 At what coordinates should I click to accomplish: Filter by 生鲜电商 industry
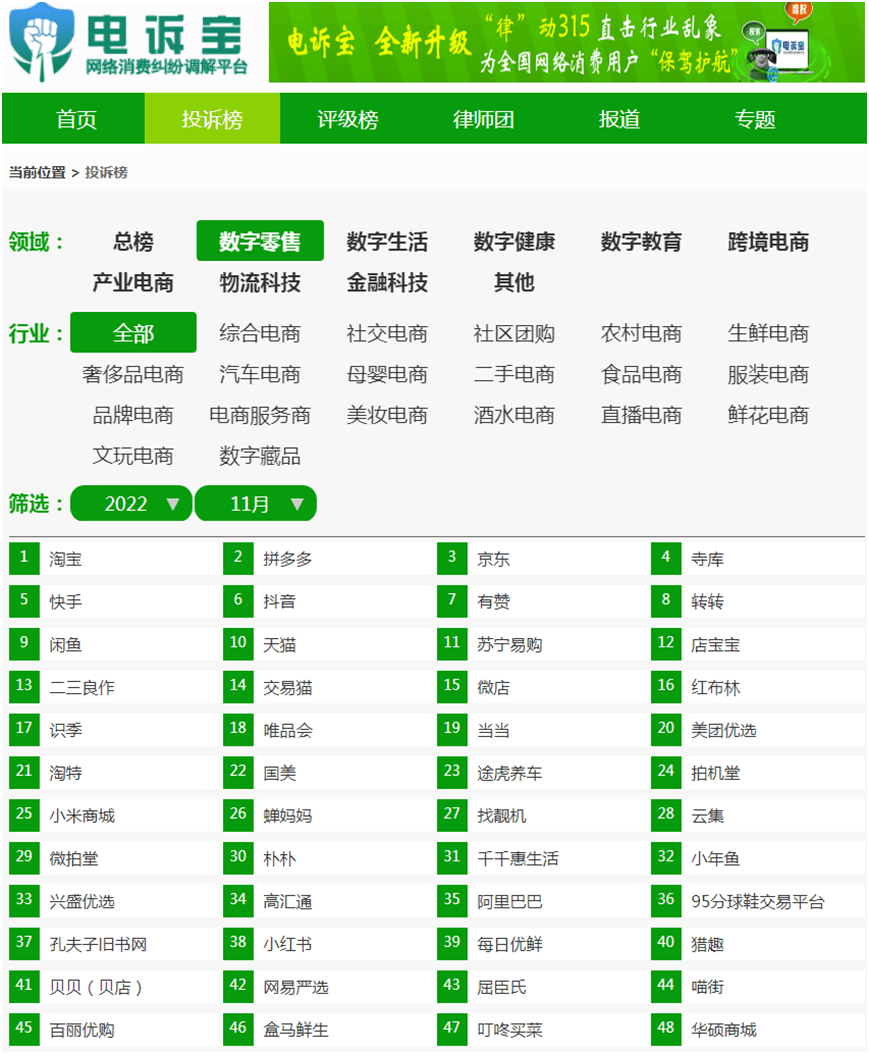[x=768, y=333]
